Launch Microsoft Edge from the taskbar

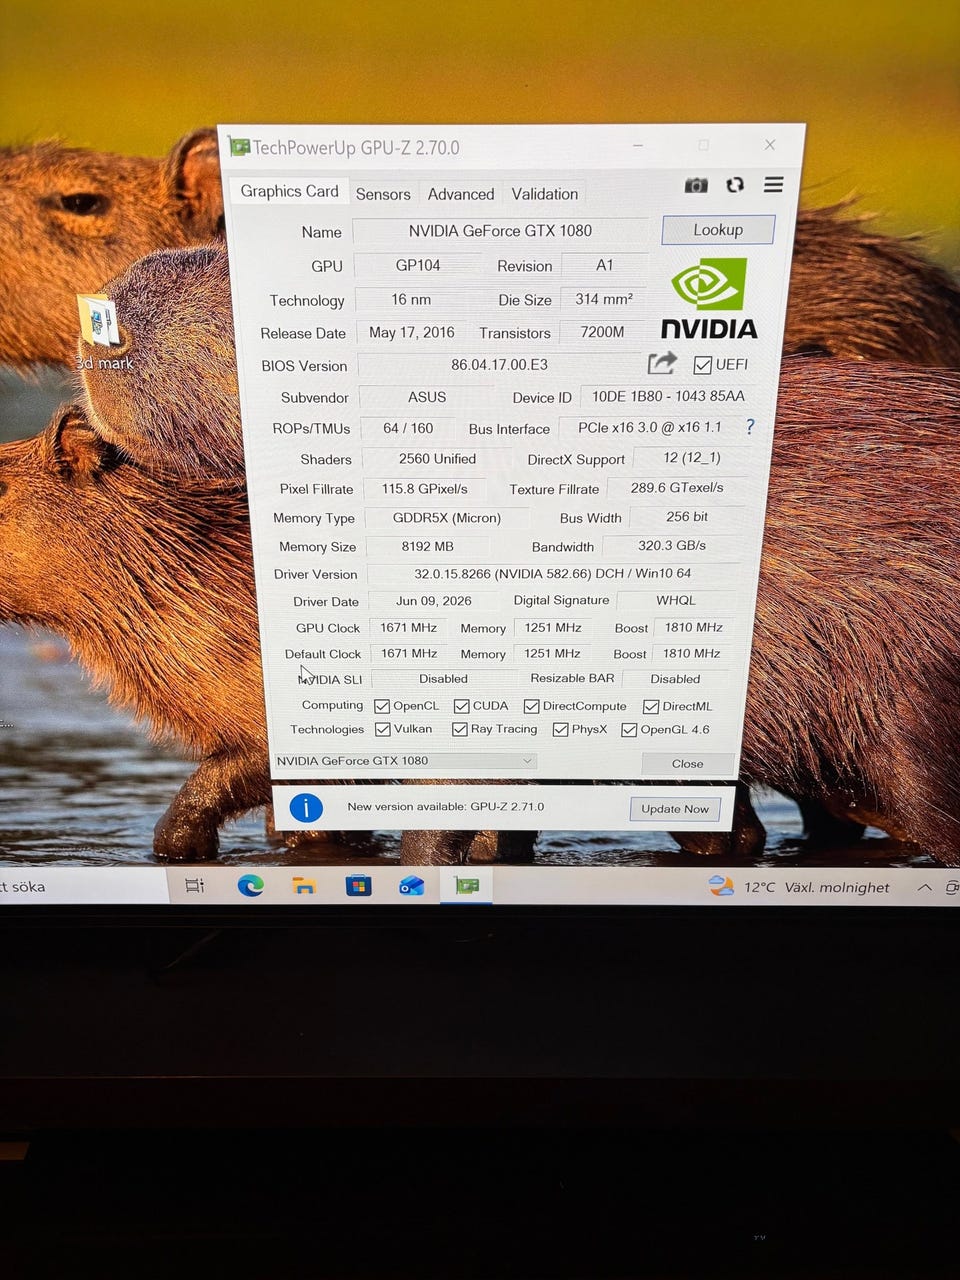click(250, 885)
